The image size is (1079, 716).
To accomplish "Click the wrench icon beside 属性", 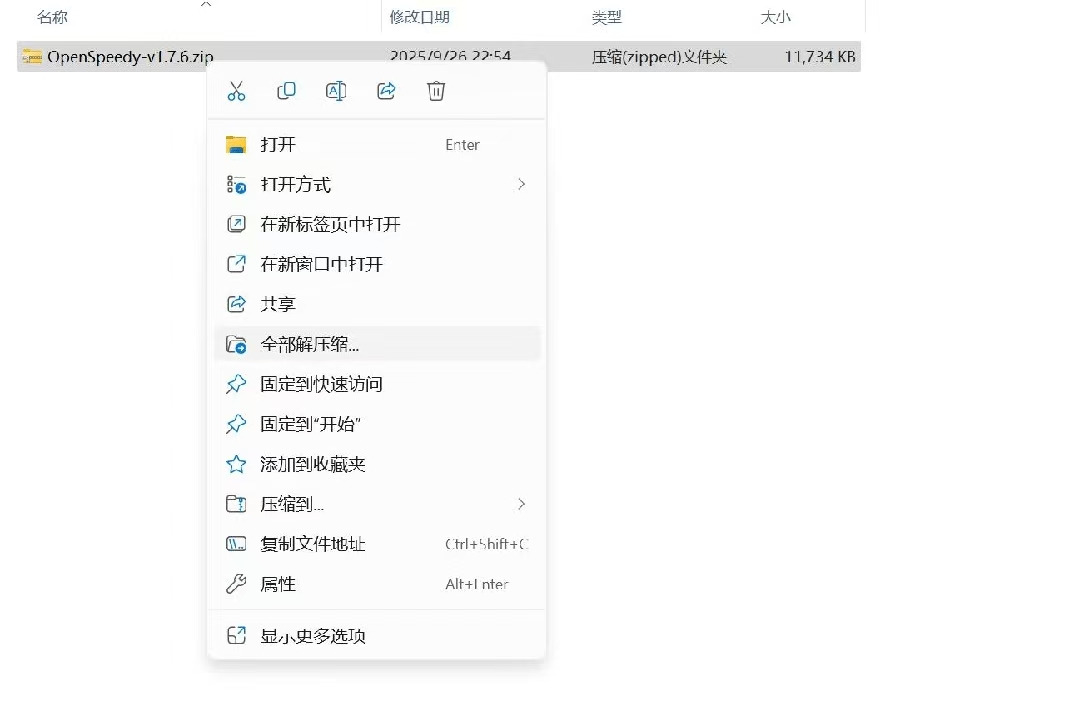I will (236, 584).
